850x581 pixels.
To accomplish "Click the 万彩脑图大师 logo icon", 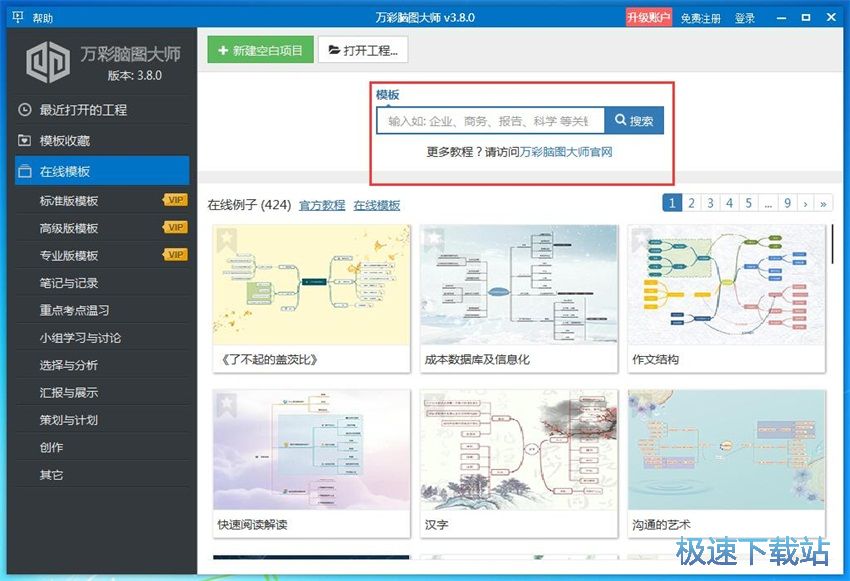I will point(48,61).
